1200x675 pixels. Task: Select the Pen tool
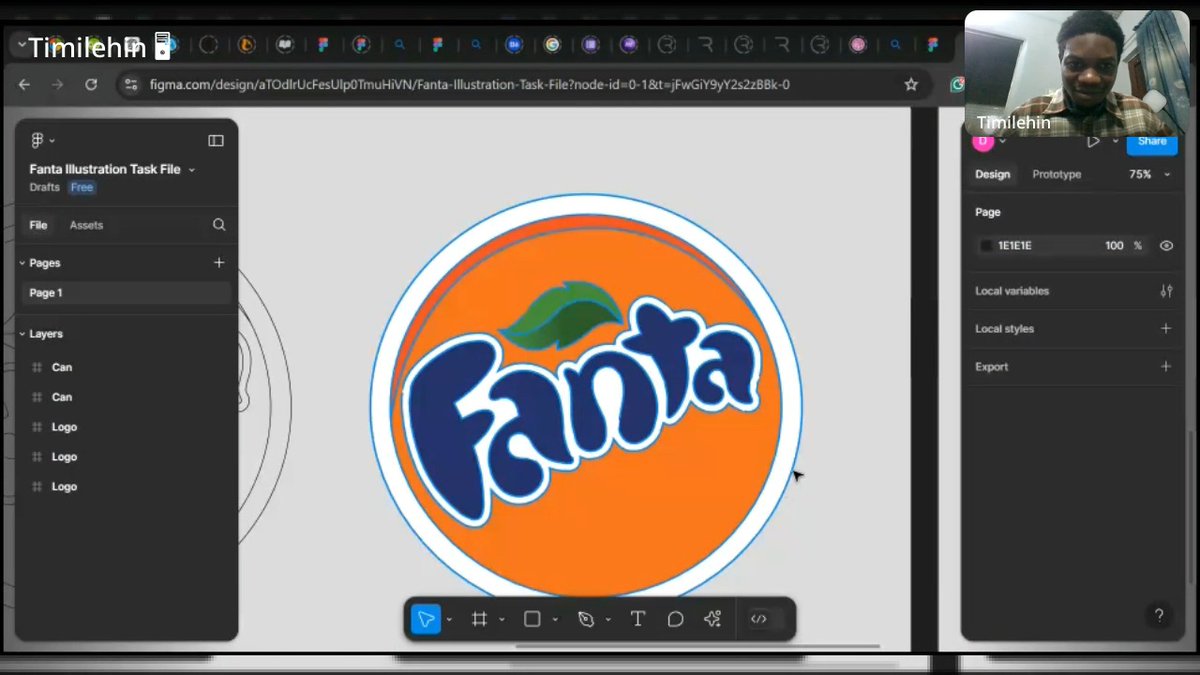586,619
